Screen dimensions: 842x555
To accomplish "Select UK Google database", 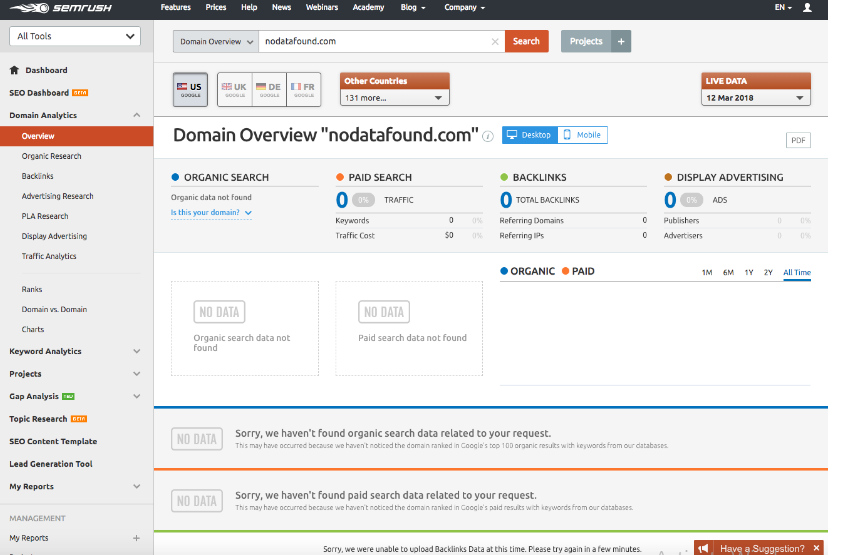I will [x=235, y=90].
